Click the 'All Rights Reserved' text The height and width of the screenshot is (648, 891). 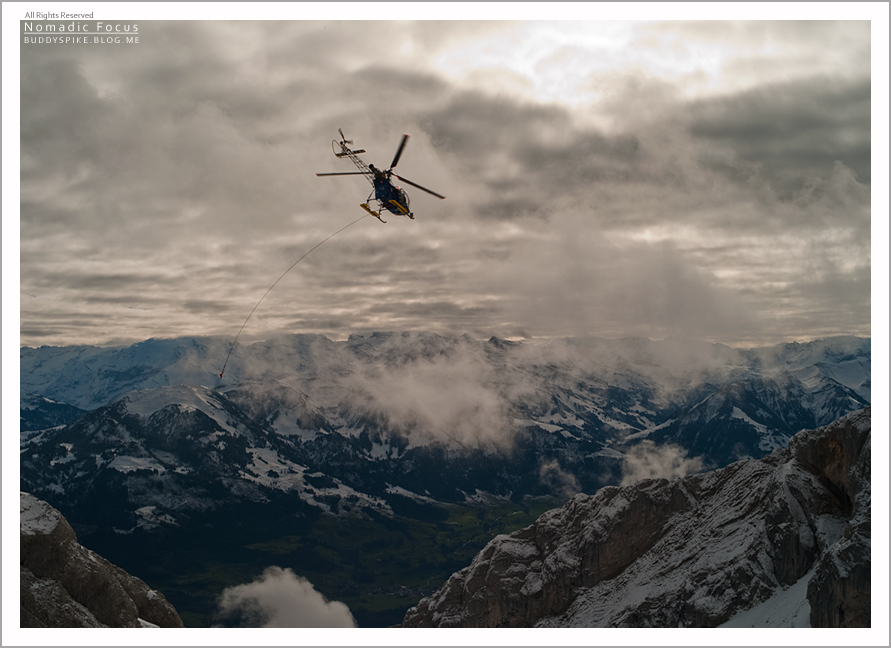[x=59, y=15]
